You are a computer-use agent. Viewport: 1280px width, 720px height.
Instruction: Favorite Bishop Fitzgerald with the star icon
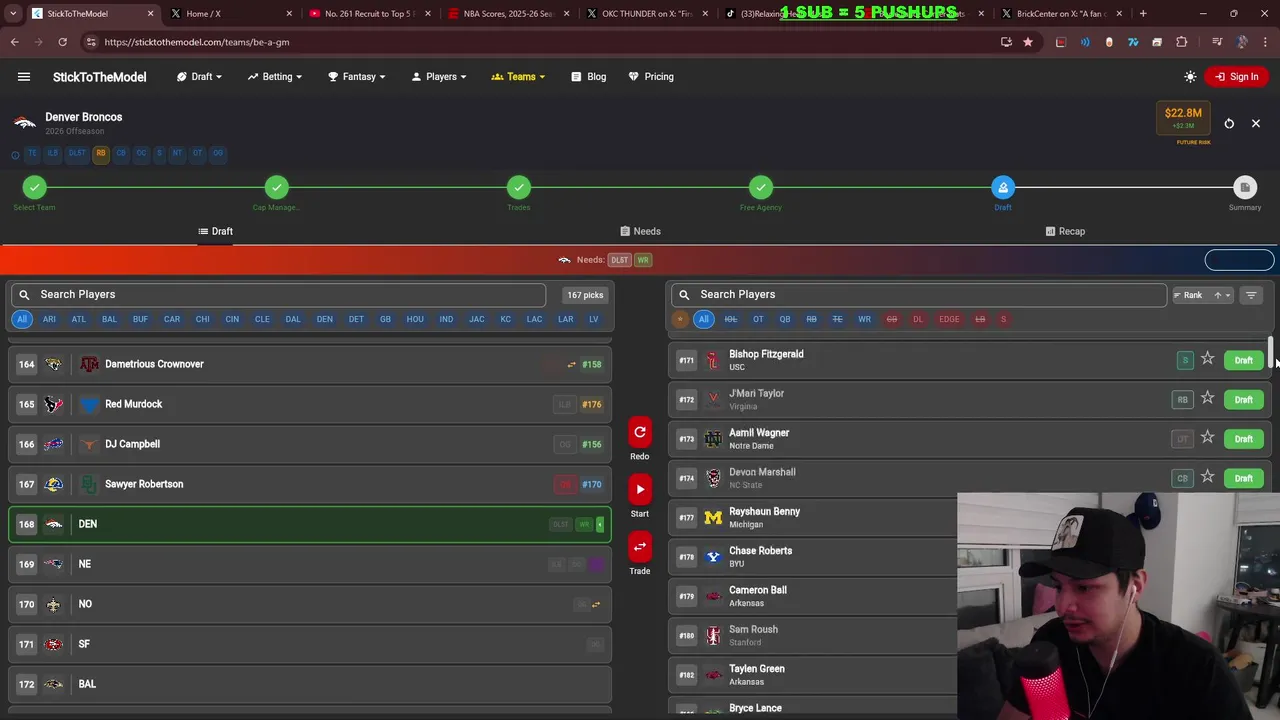pyautogui.click(x=1207, y=359)
